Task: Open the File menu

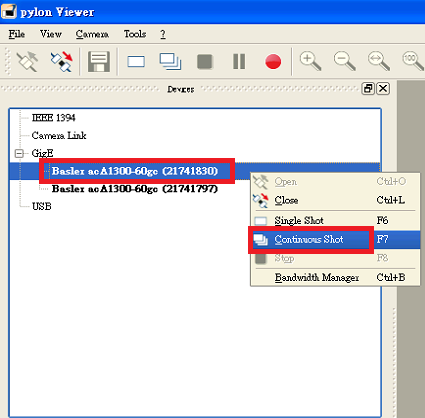Action: (16, 34)
